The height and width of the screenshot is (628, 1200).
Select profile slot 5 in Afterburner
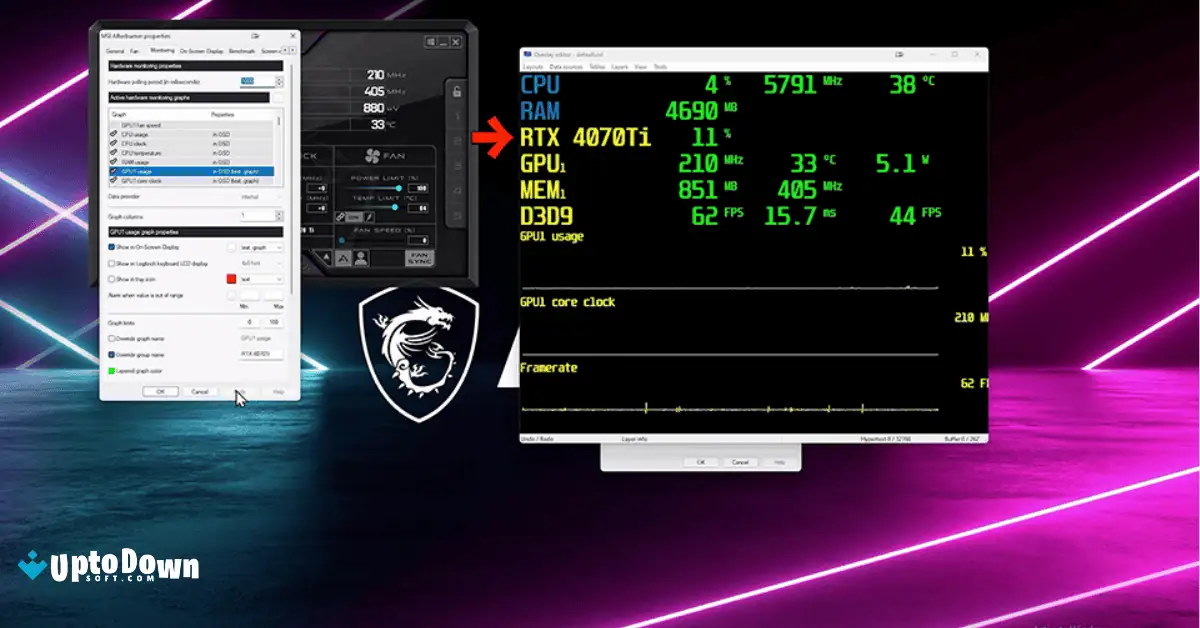click(455, 214)
